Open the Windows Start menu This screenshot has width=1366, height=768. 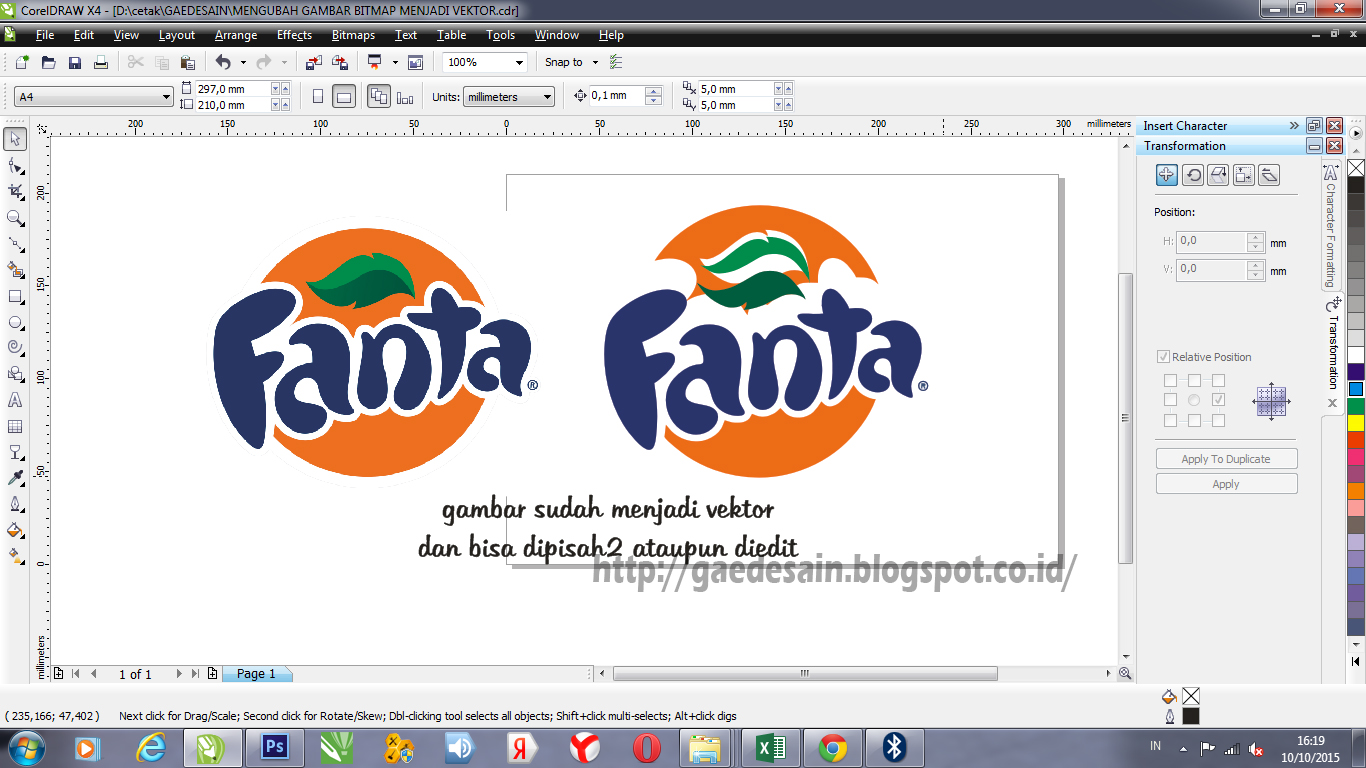pyautogui.click(x=25, y=748)
